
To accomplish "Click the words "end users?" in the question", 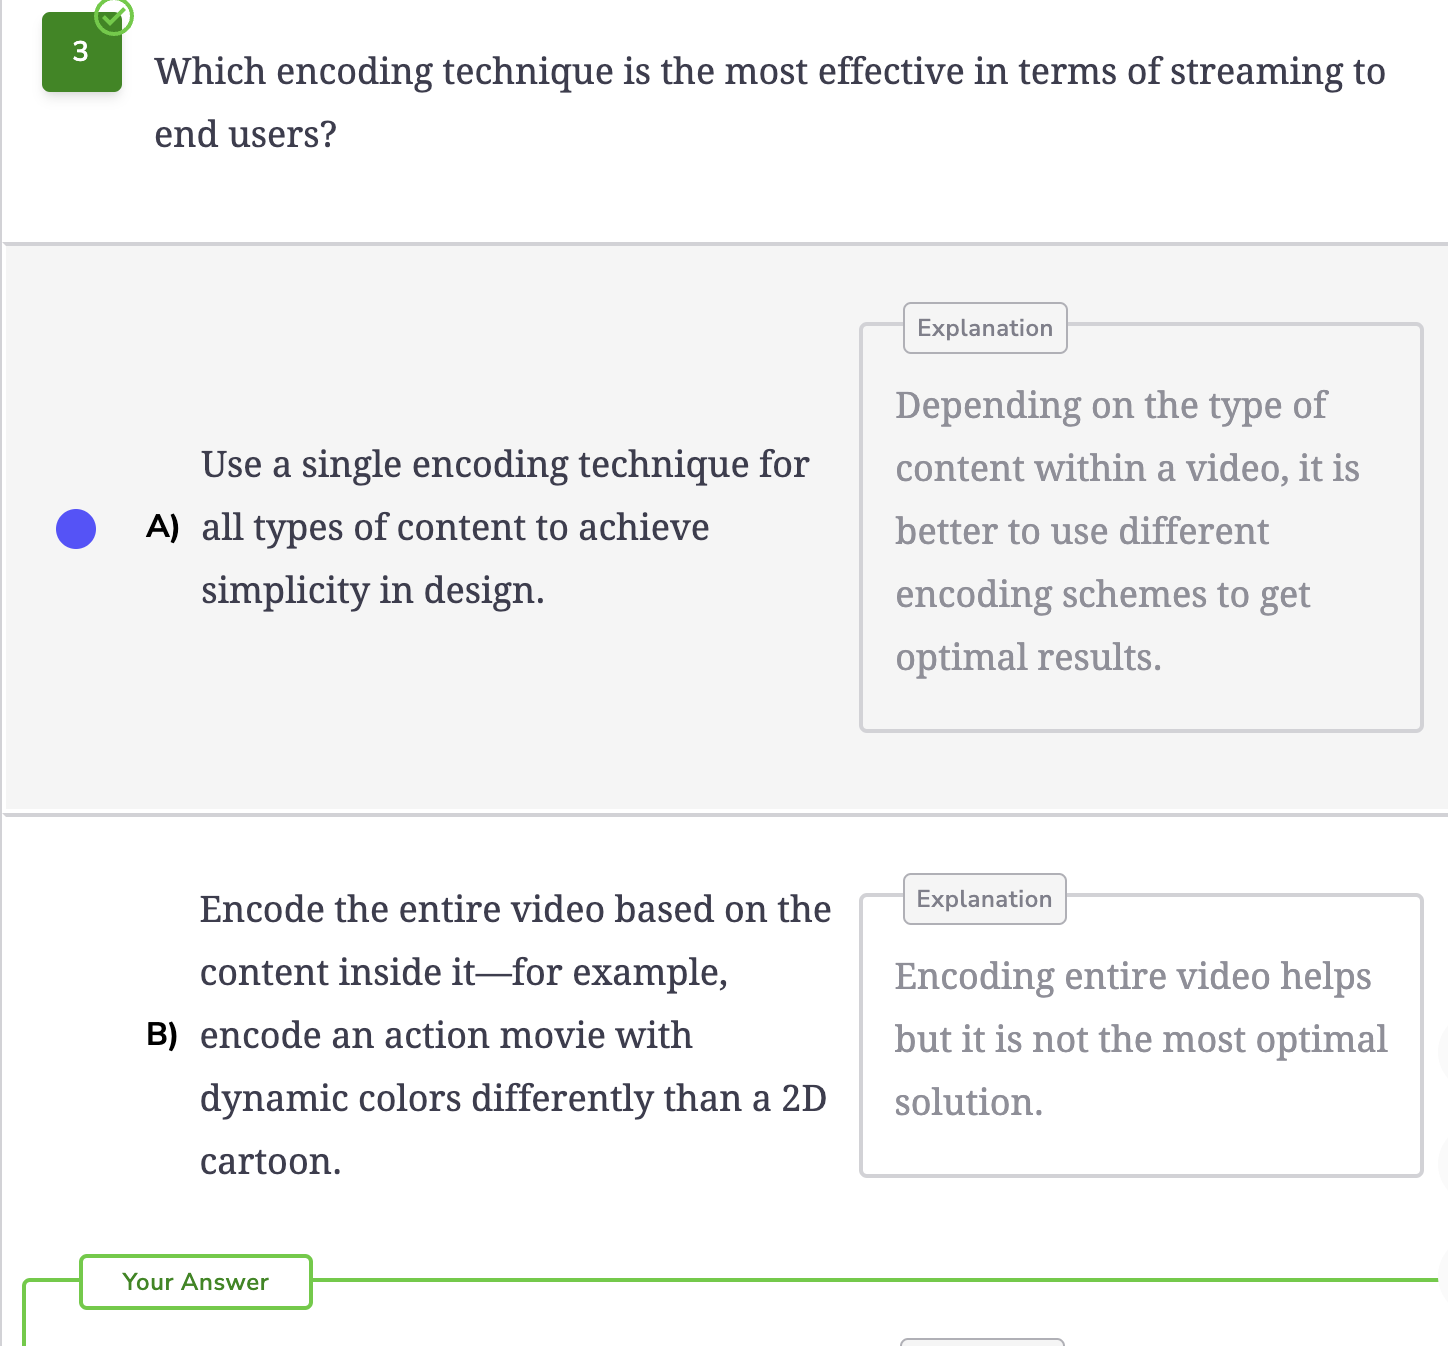I will 246,134.
